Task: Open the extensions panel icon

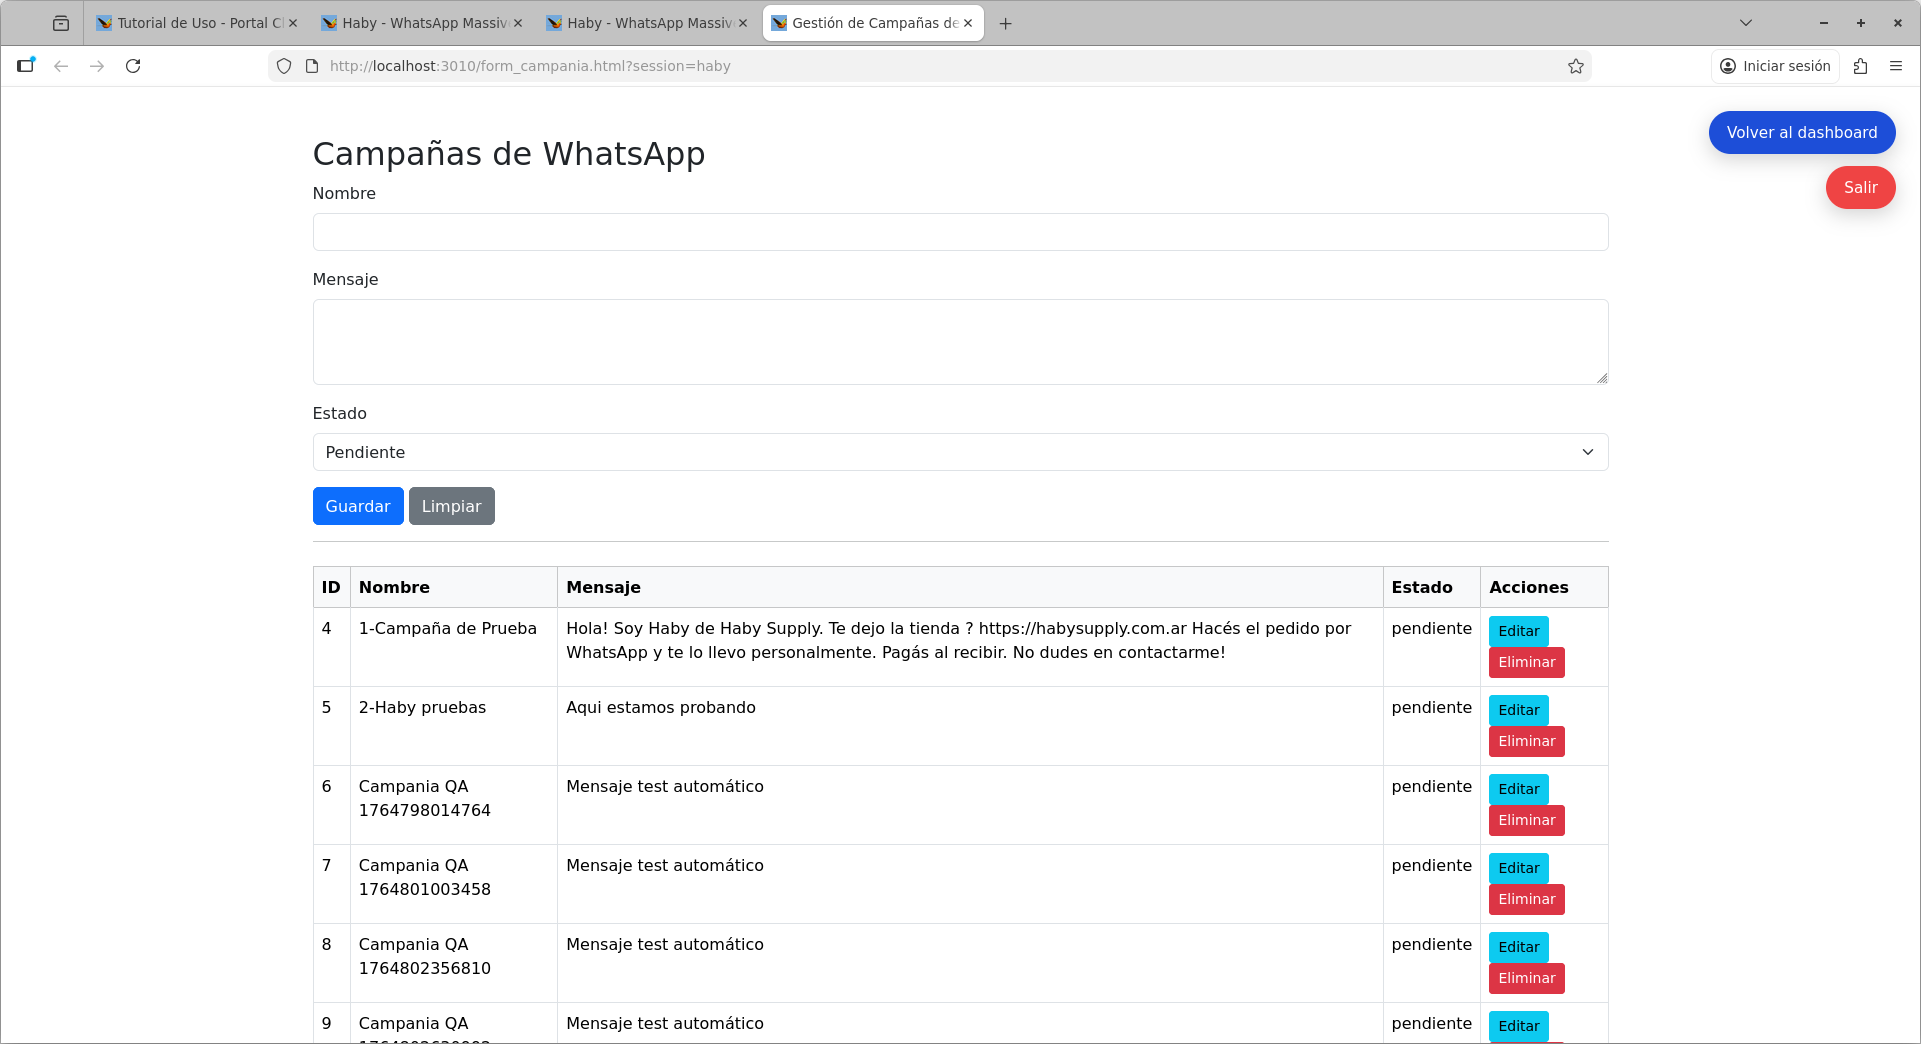Action: pos(1860,66)
